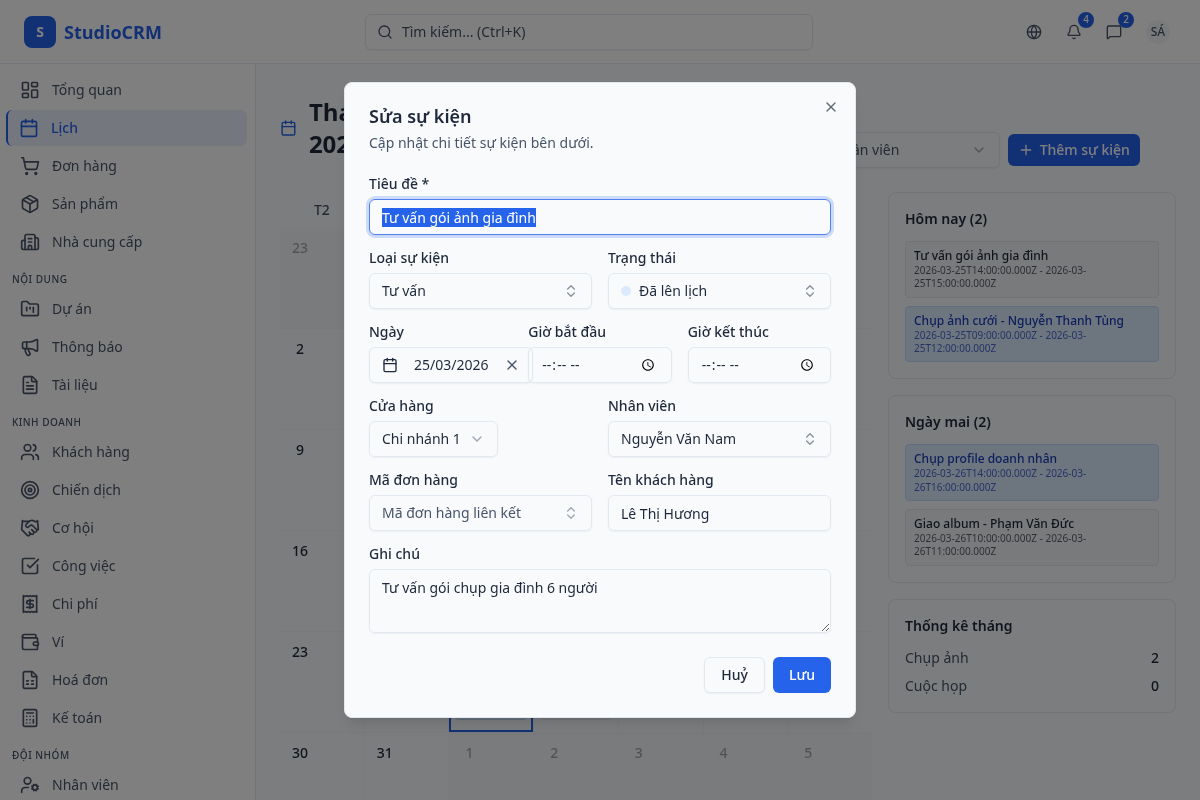Click the calendar icon in Ngày field
The image size is (1200, 800).
coord(391,365)
